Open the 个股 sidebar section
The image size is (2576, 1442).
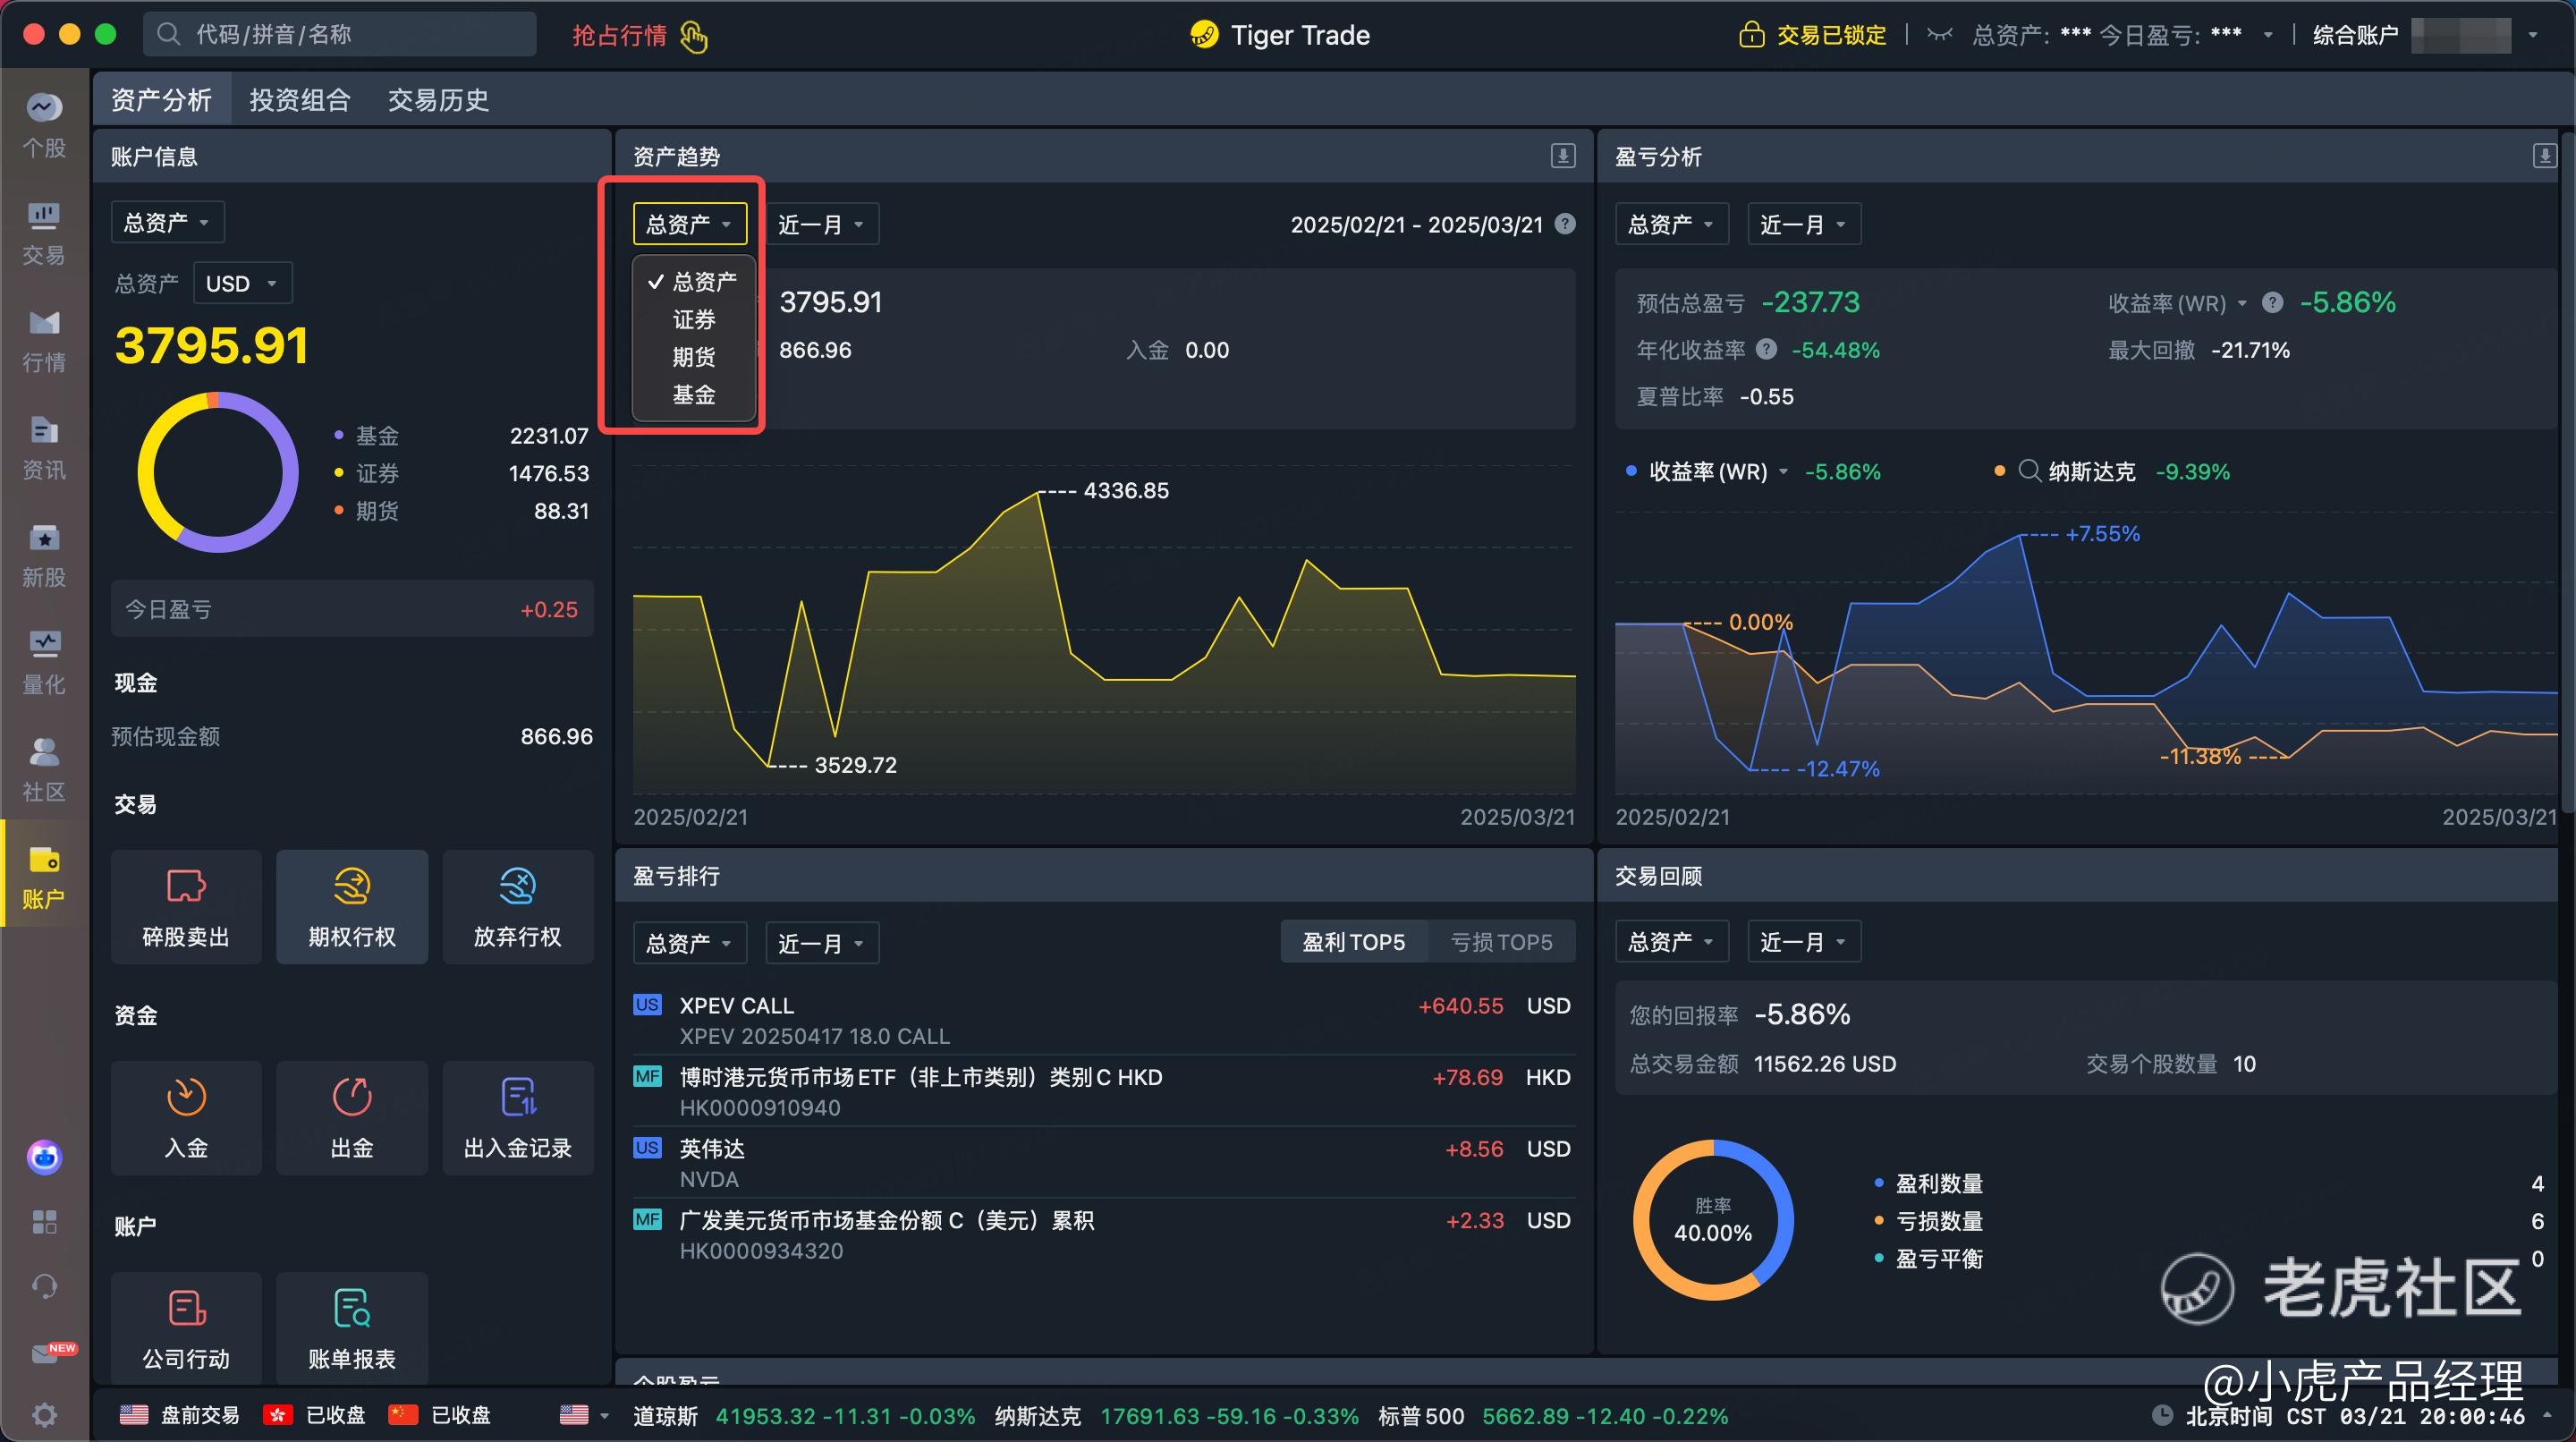[44, 126]
